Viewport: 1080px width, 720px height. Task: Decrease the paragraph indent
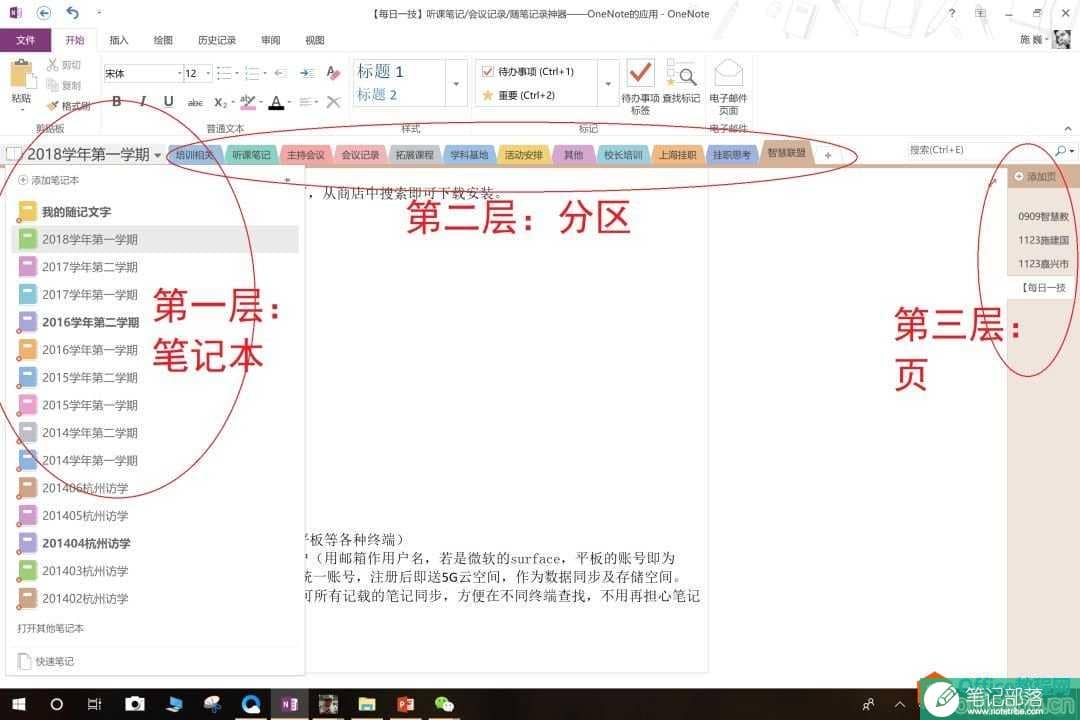click(x=280, y=73)
